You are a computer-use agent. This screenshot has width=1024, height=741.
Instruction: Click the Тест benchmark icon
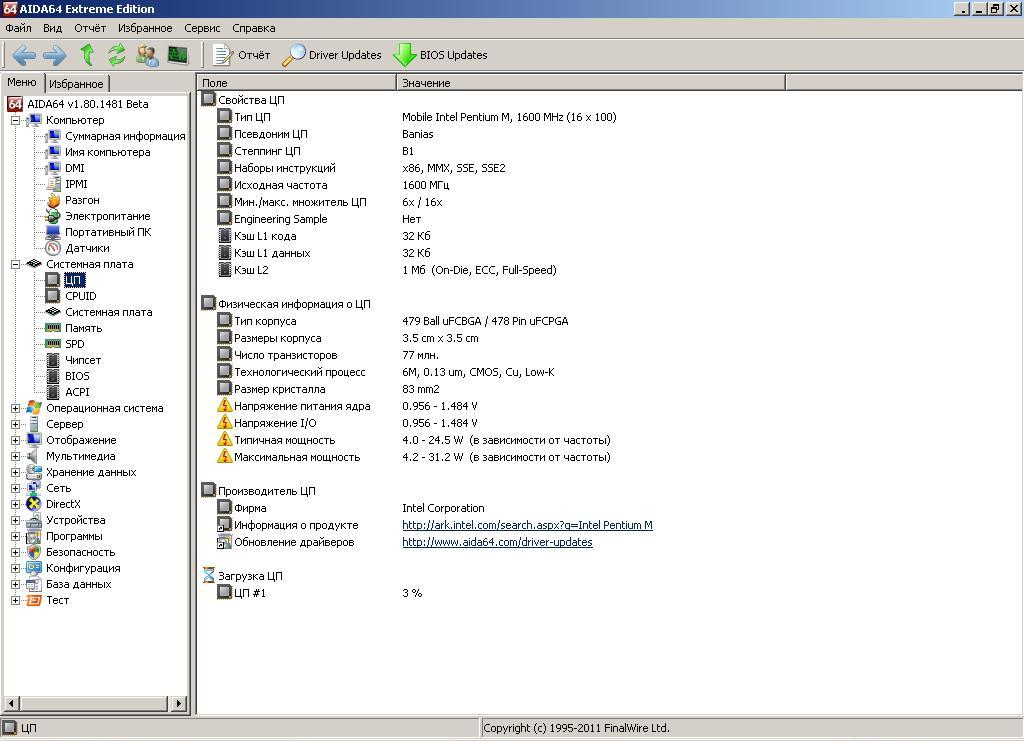(x=34, y=600)
